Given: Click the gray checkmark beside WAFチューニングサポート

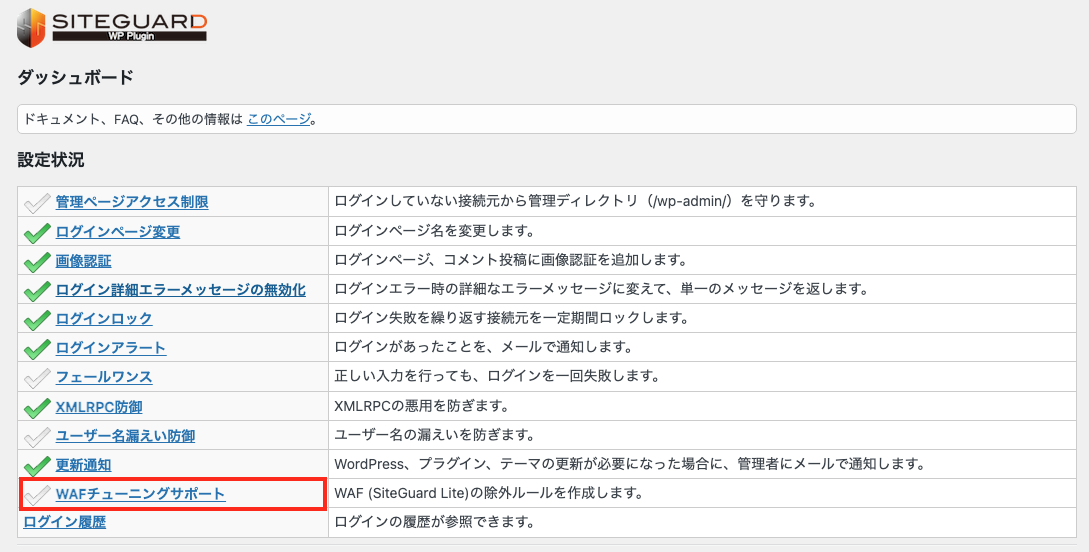Looking at the screenshot, I should click(x=37, y=495).
